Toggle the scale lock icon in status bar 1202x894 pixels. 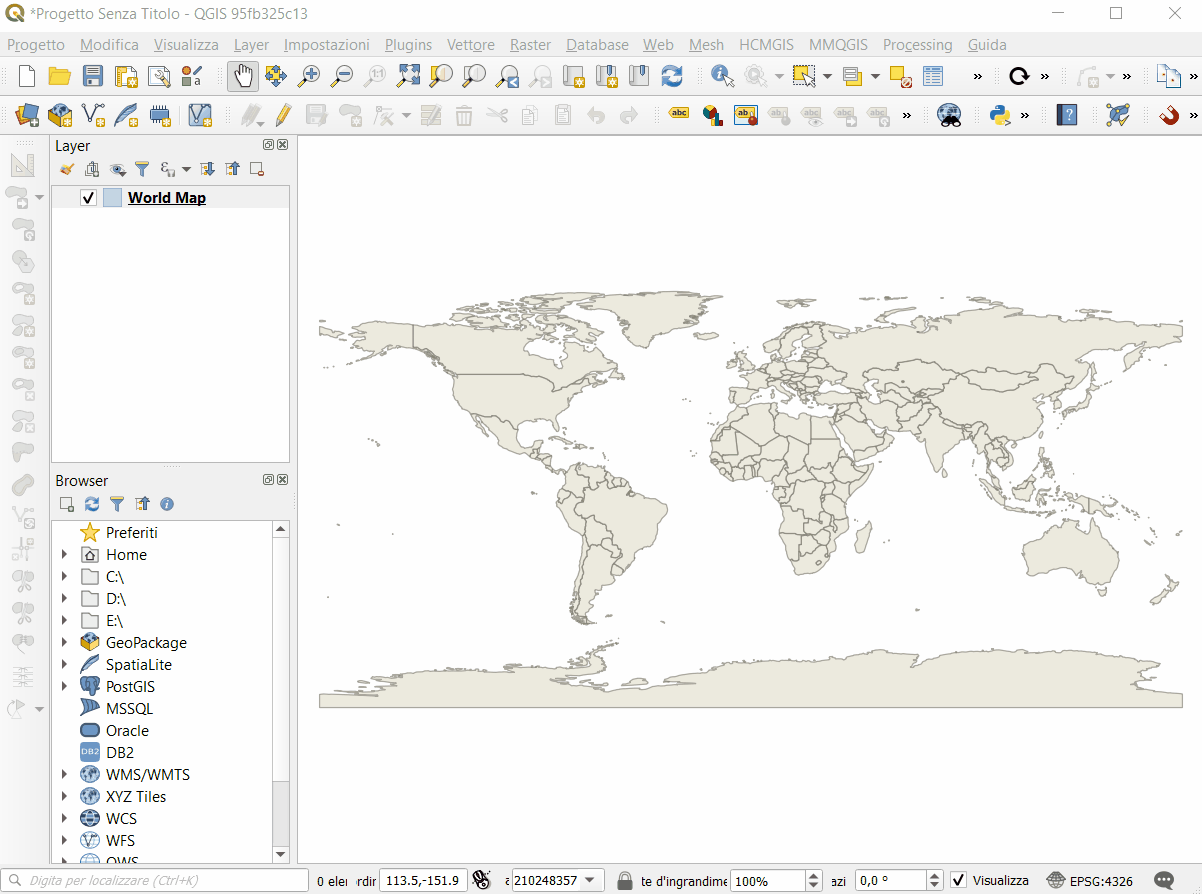[x=625, y=880]
